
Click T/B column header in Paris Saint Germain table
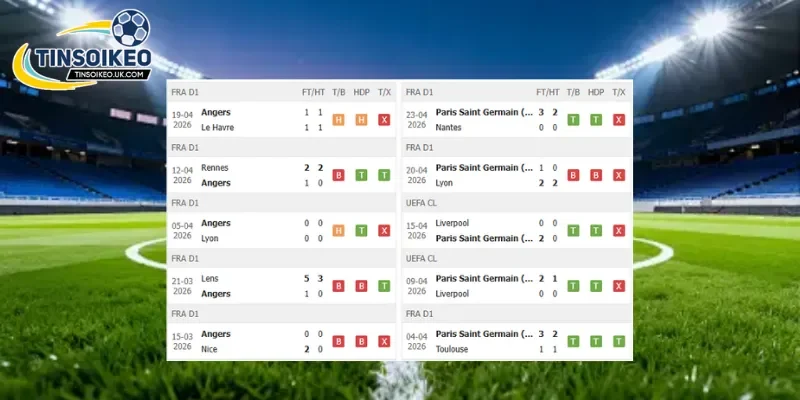(573, 92)
